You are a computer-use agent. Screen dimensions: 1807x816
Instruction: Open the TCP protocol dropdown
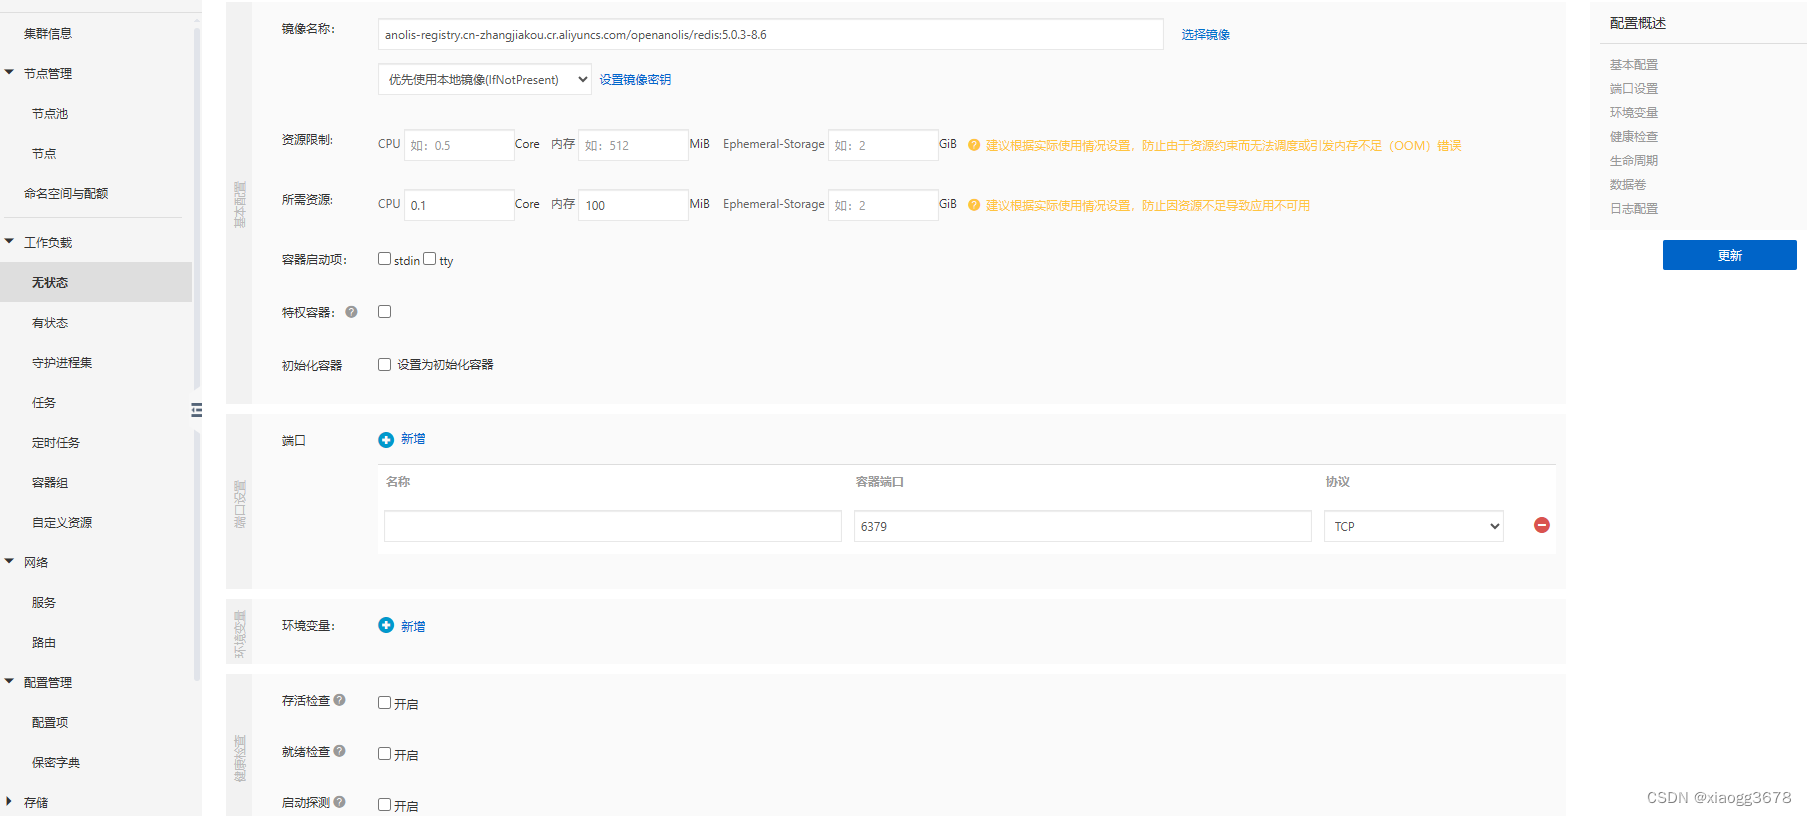1414,526
